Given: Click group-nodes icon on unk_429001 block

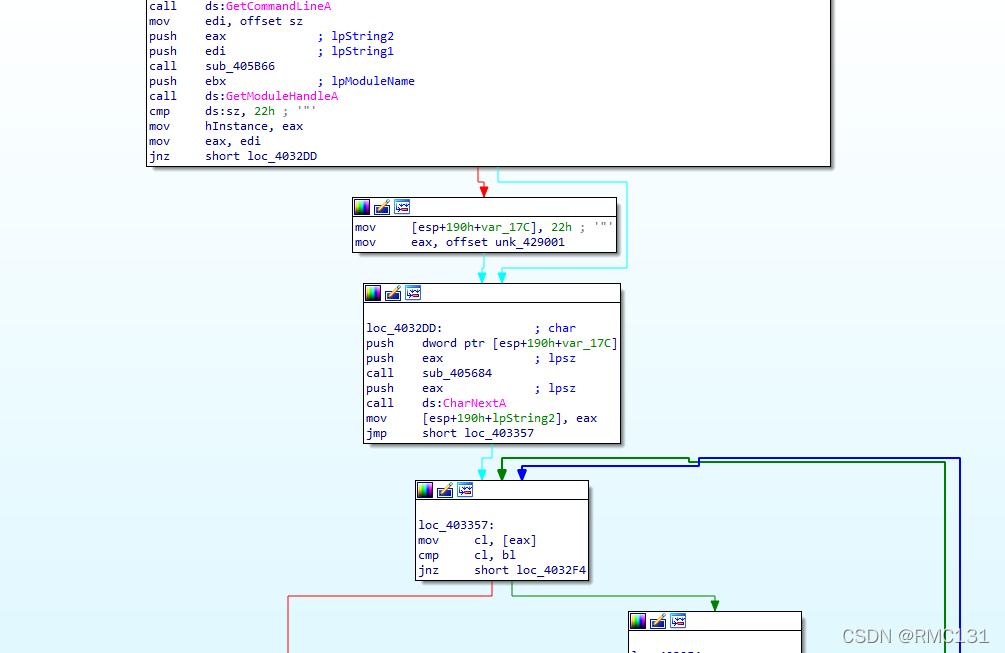Looking at the screenshot, I should pyautogui.click(x=402, y=207).
